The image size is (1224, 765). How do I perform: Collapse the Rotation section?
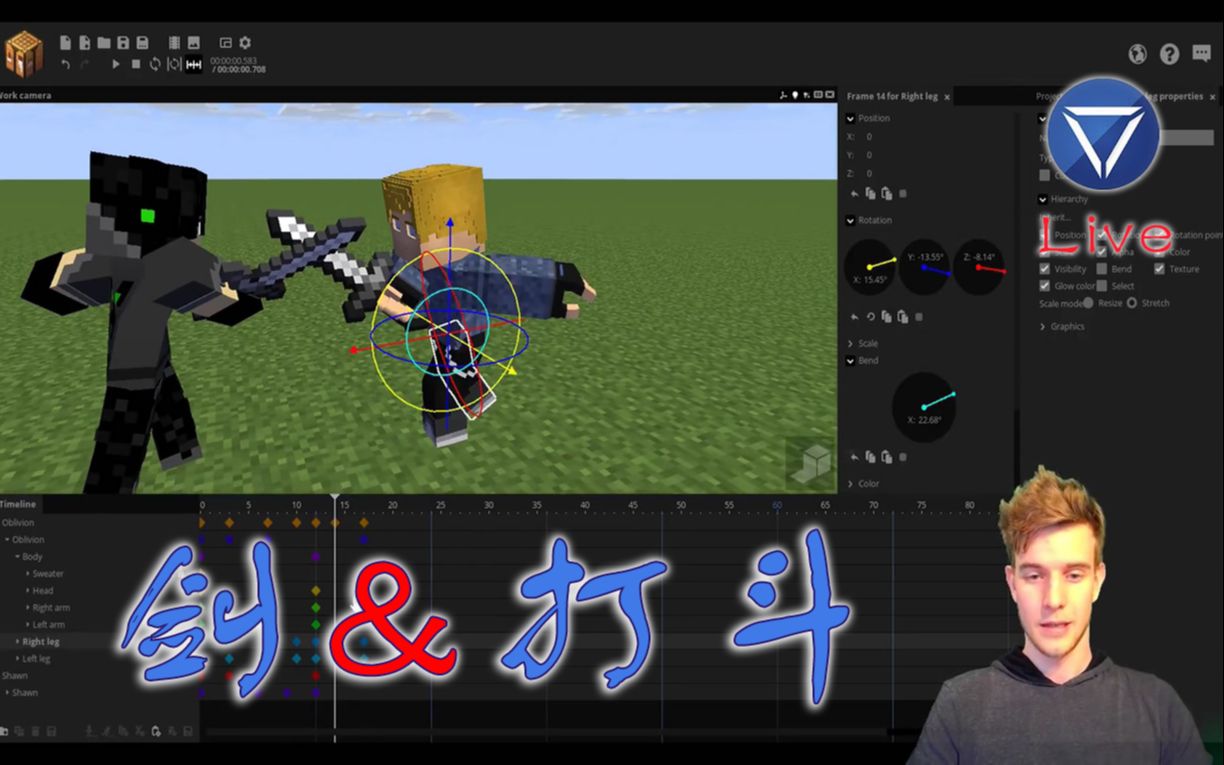pyautogui.click(x=850, y=220)
